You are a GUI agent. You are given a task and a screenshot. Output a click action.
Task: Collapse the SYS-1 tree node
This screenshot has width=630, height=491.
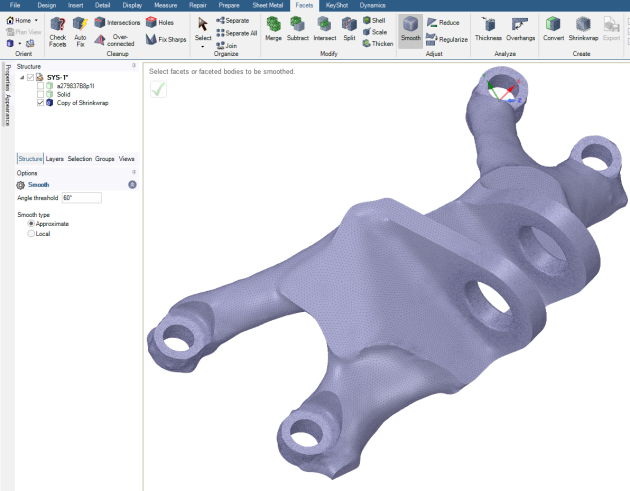21,77
